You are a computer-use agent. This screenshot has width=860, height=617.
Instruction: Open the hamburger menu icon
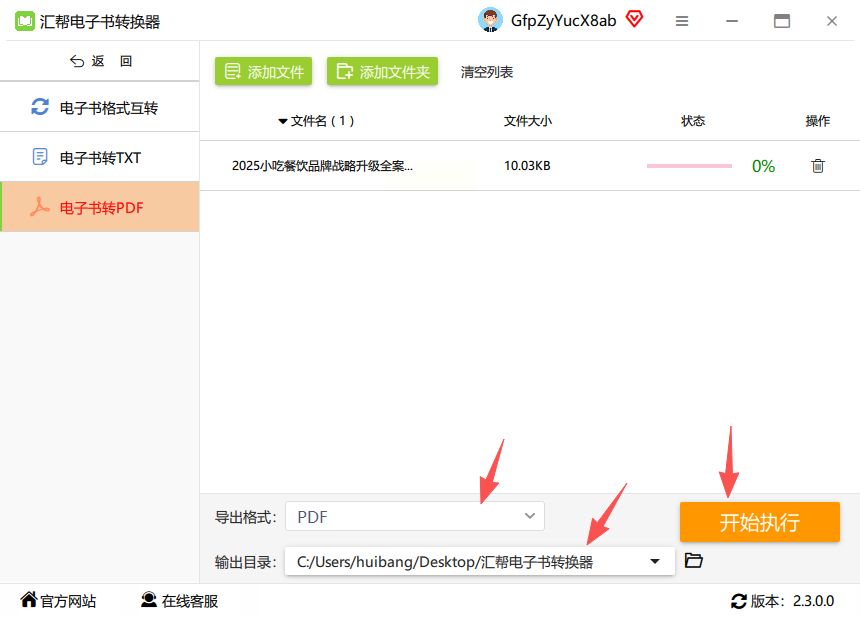coord(682,21)
